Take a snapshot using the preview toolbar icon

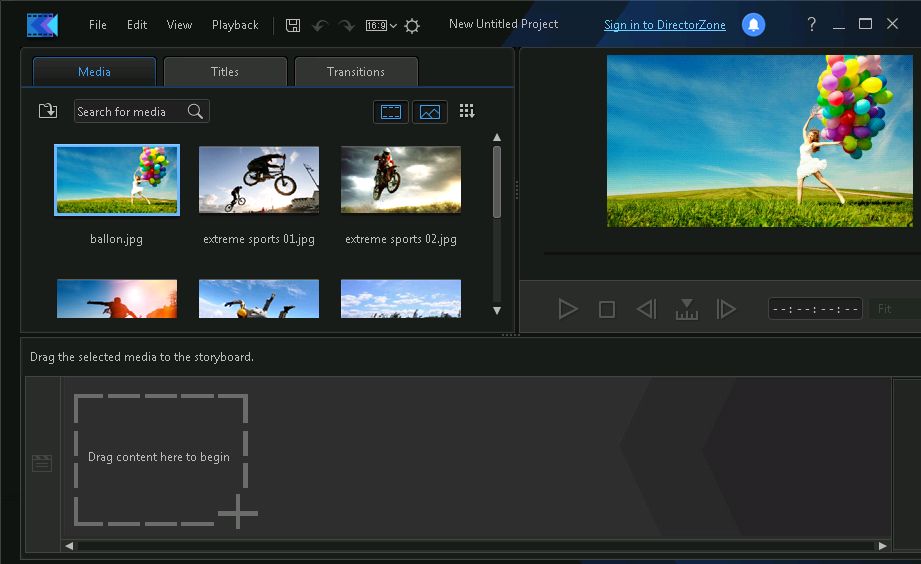coord(686,309)
